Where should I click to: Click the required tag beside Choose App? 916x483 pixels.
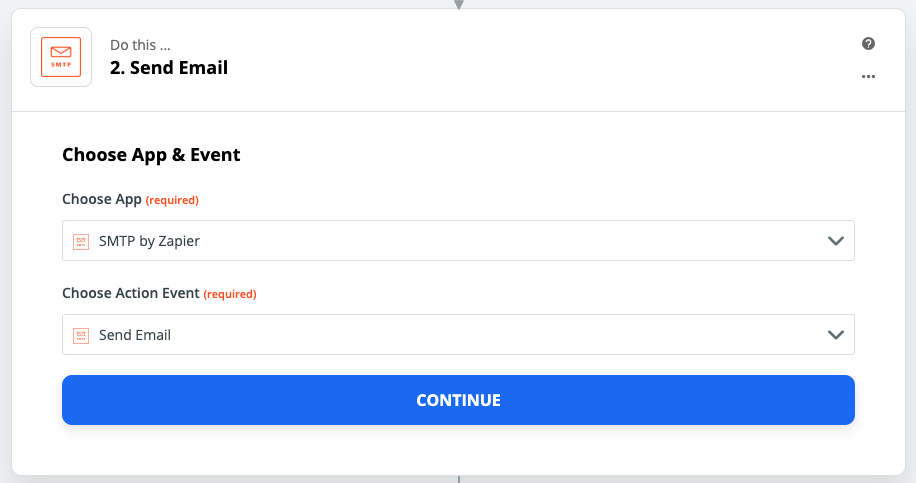(172, 200)
